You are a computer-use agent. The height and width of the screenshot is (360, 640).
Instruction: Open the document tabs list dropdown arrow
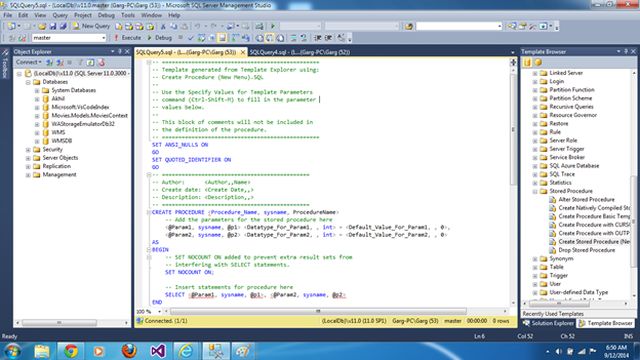tap(513, 52)
